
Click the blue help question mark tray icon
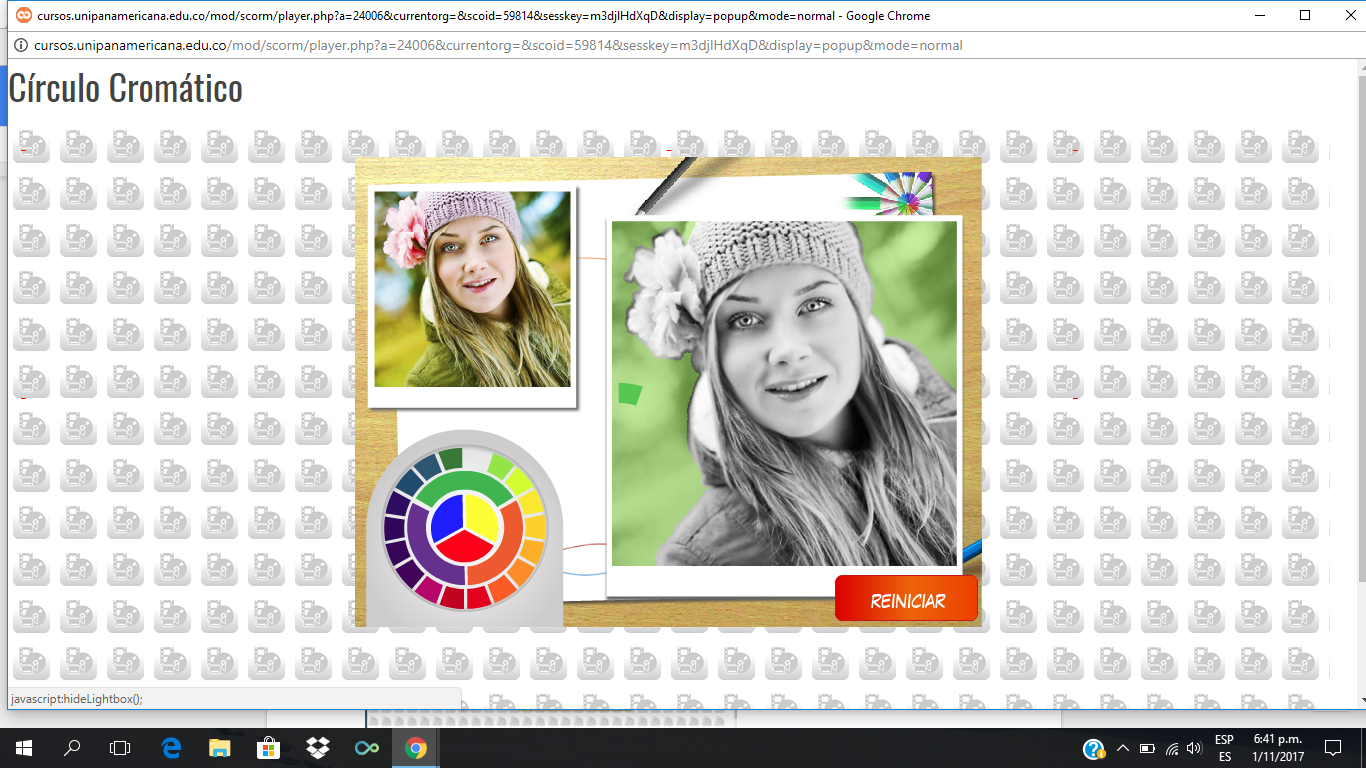[x=1094, y=749]
